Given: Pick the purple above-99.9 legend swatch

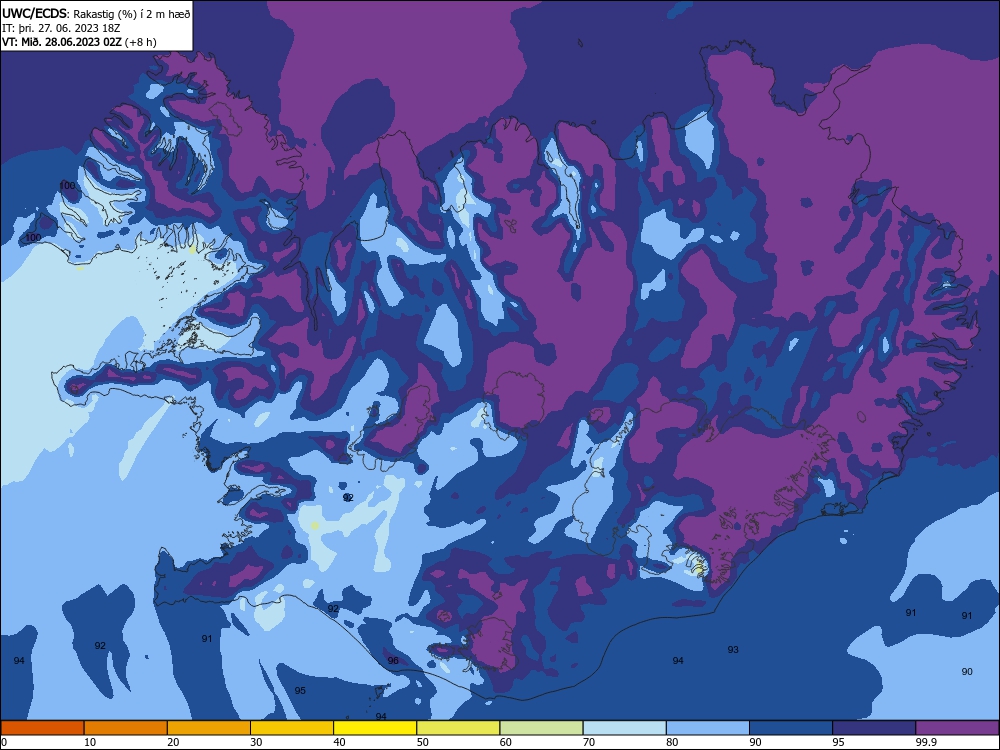Looking at the screenshot, I should tap(957, 728).
